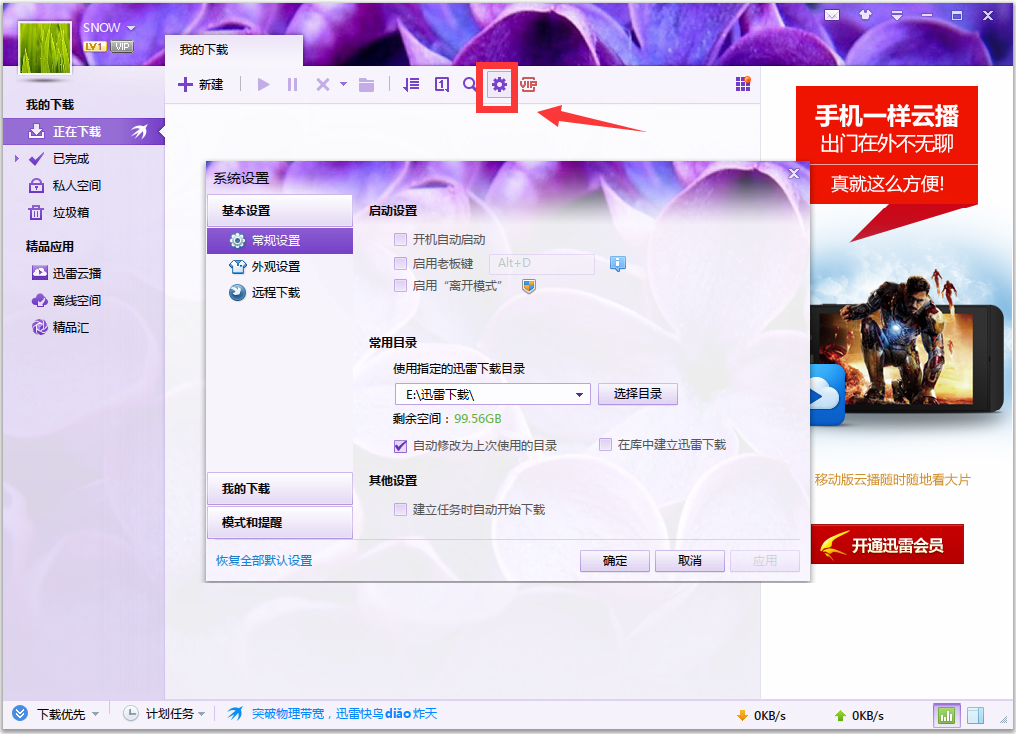Click the sort order toolbar icon
Image resolution: width=1016 pixels, height=734 pixels.
pos(411,85)
